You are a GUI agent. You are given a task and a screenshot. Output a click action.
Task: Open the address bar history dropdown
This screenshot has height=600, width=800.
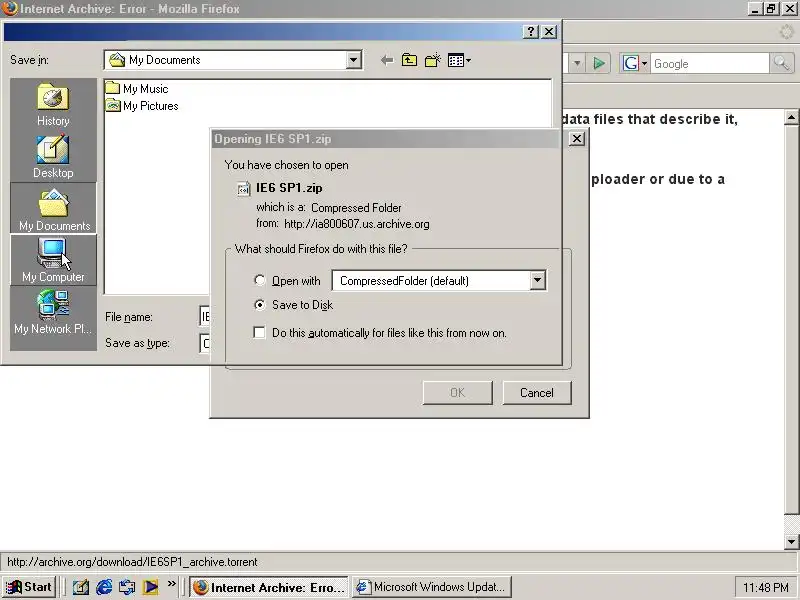(577, 63)
